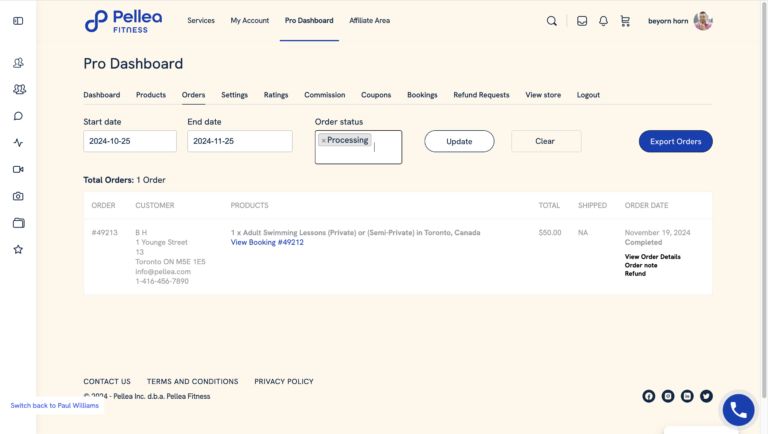The image size is (768, 434).
Task: Open the Twitter social icon
Action: pyautogui.click(x=706, y=396)
